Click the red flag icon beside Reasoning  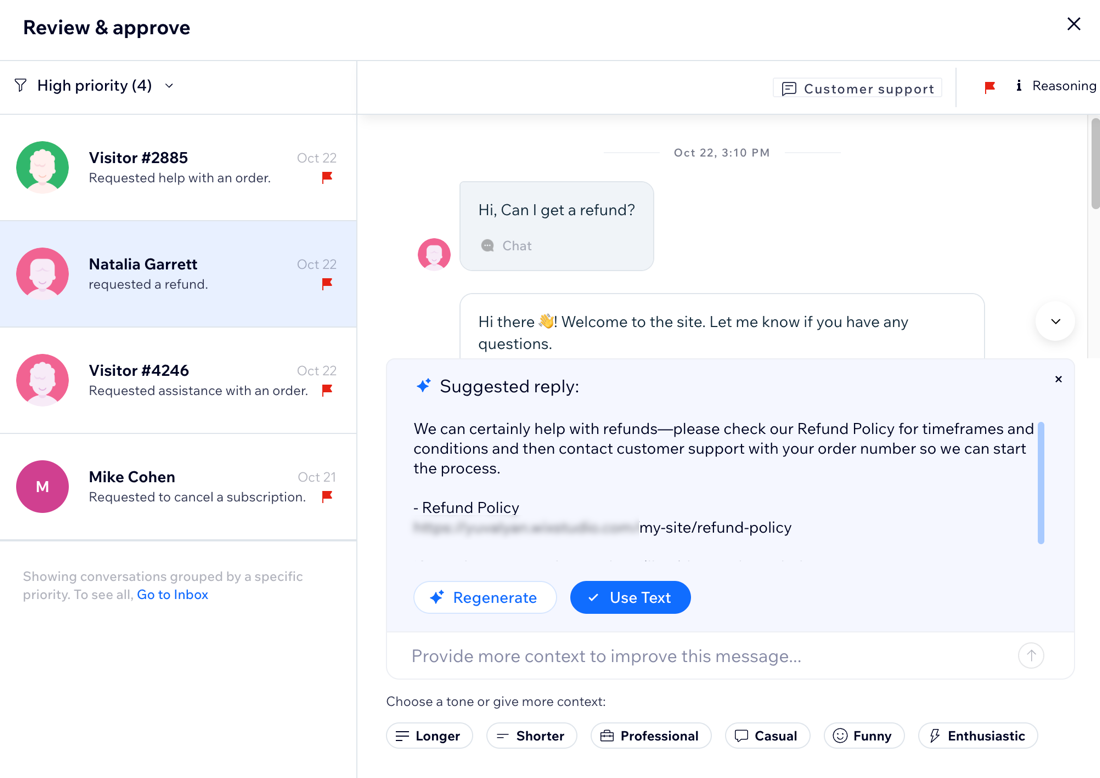(x=989, y=87)
